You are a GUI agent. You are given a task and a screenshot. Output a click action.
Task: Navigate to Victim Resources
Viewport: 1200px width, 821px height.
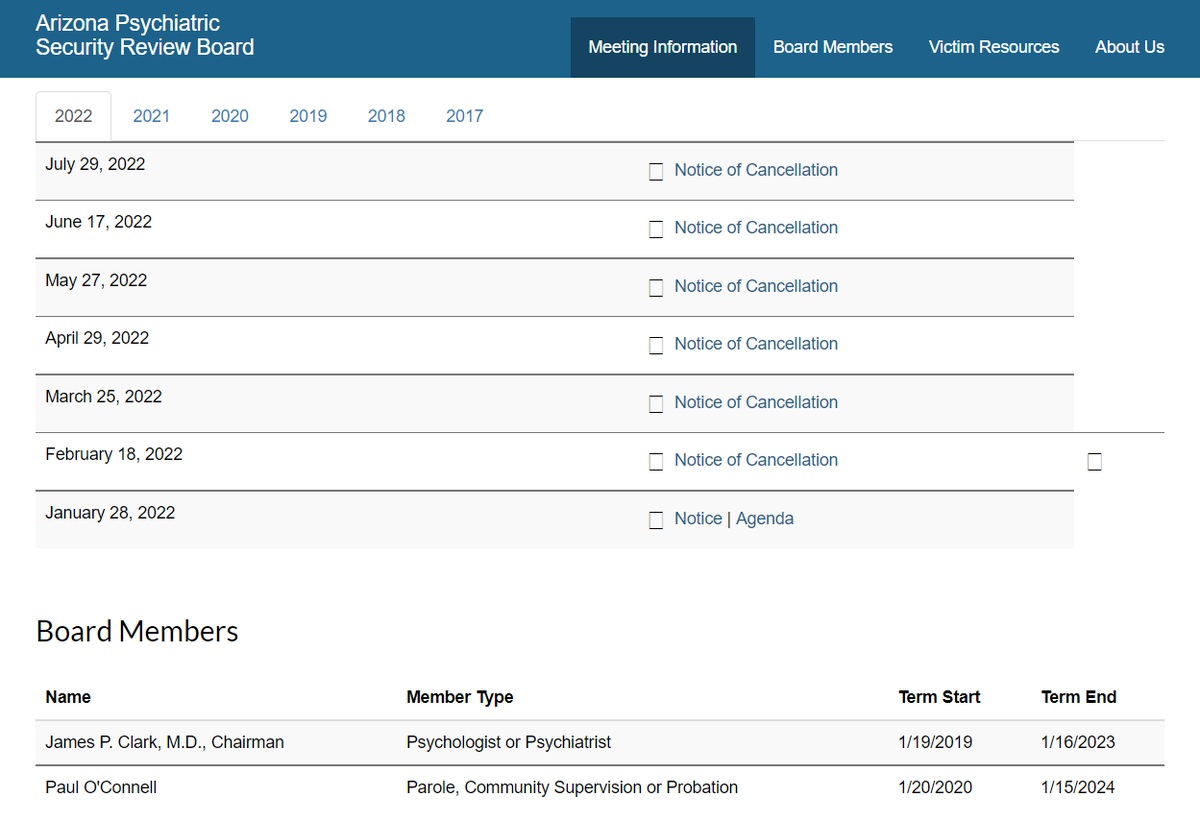993,46
